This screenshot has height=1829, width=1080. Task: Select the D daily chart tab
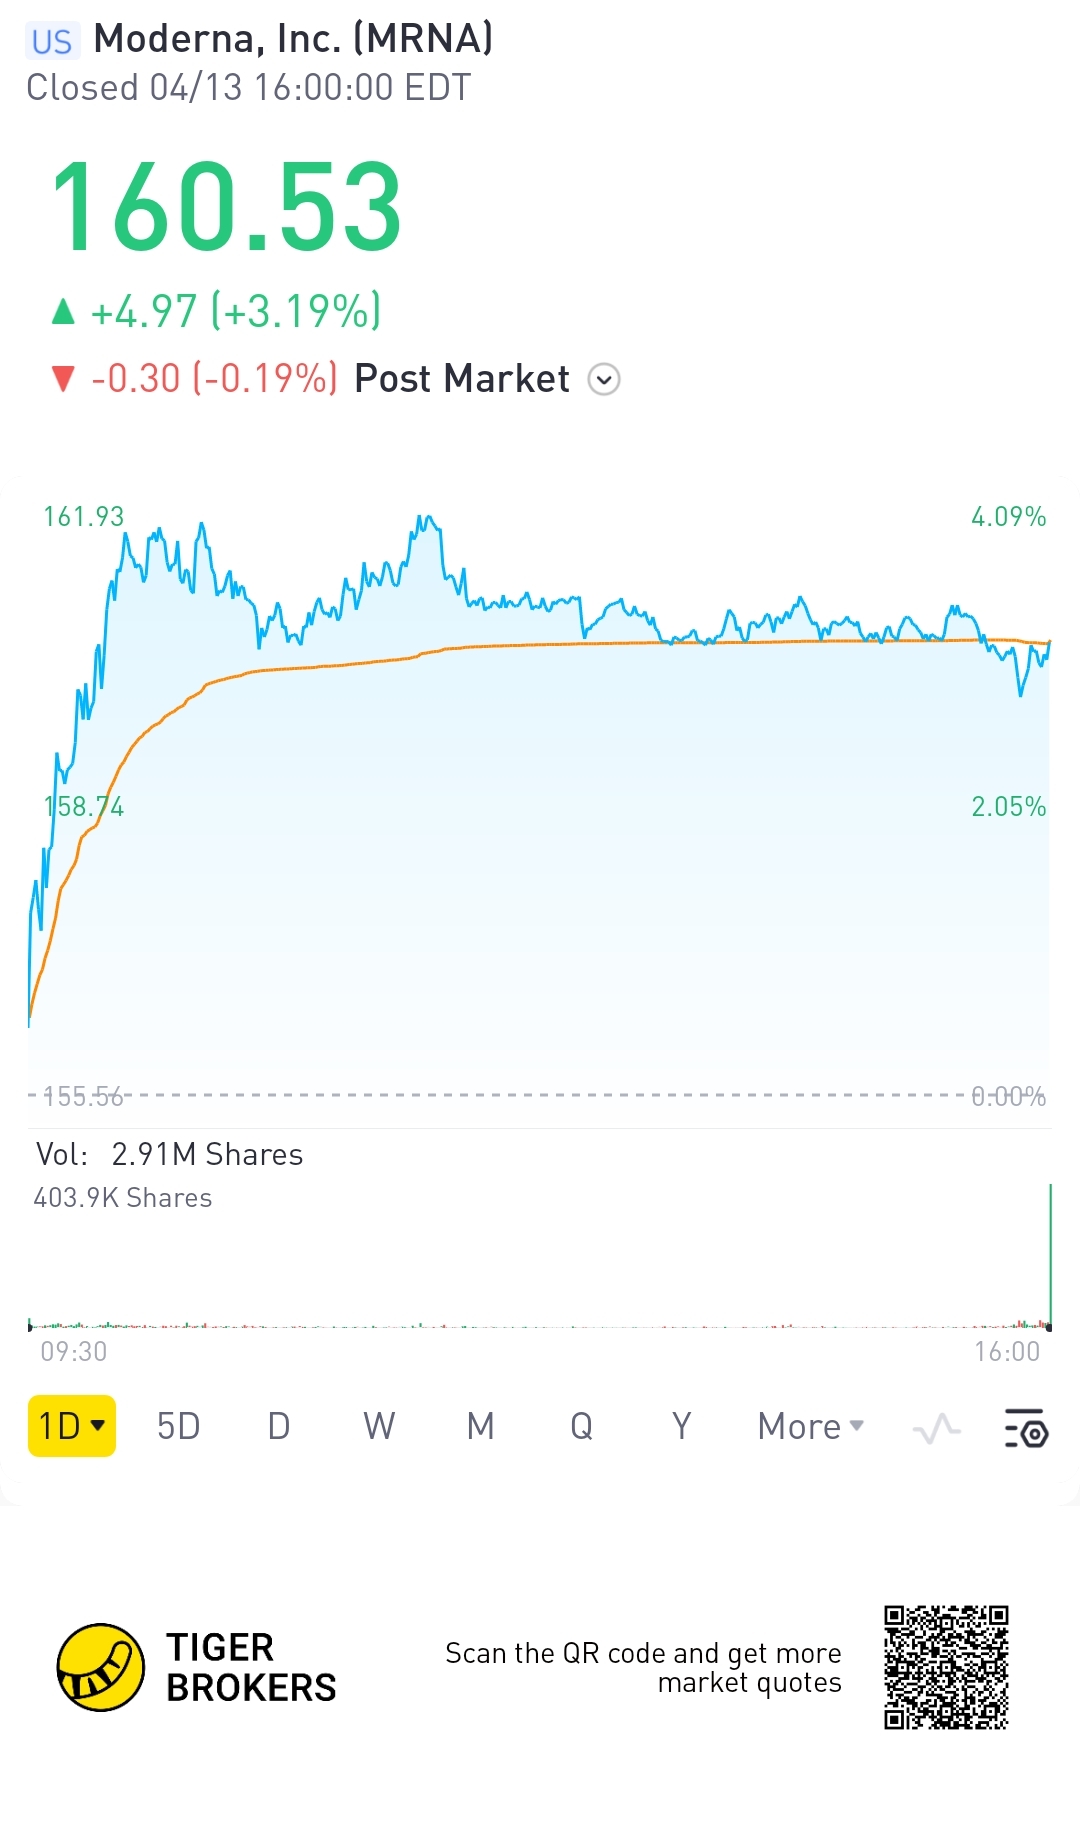click(x=279, y=1426)
